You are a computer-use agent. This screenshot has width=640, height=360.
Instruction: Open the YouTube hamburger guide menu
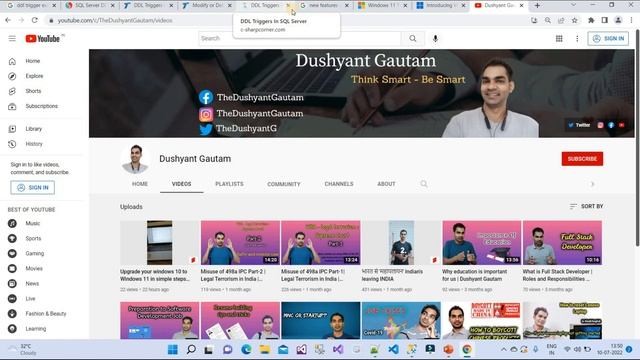coord(12,38)
